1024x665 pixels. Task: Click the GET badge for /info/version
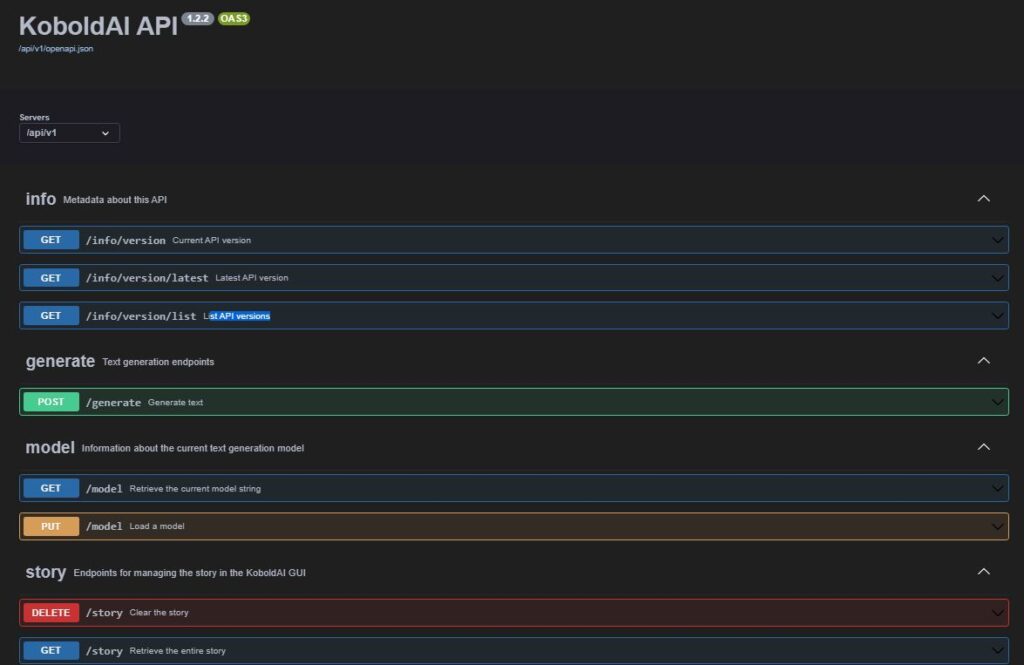pos(51,240)
